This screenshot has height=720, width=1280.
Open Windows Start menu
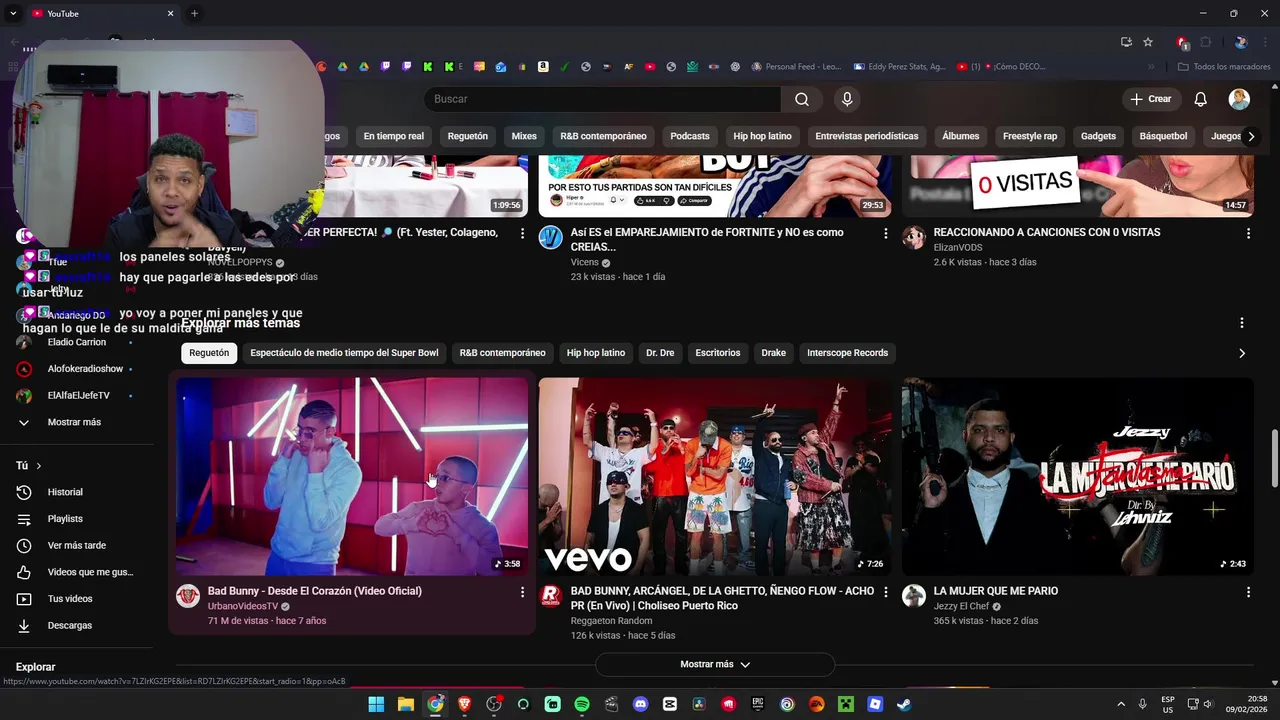pos(376,704)
